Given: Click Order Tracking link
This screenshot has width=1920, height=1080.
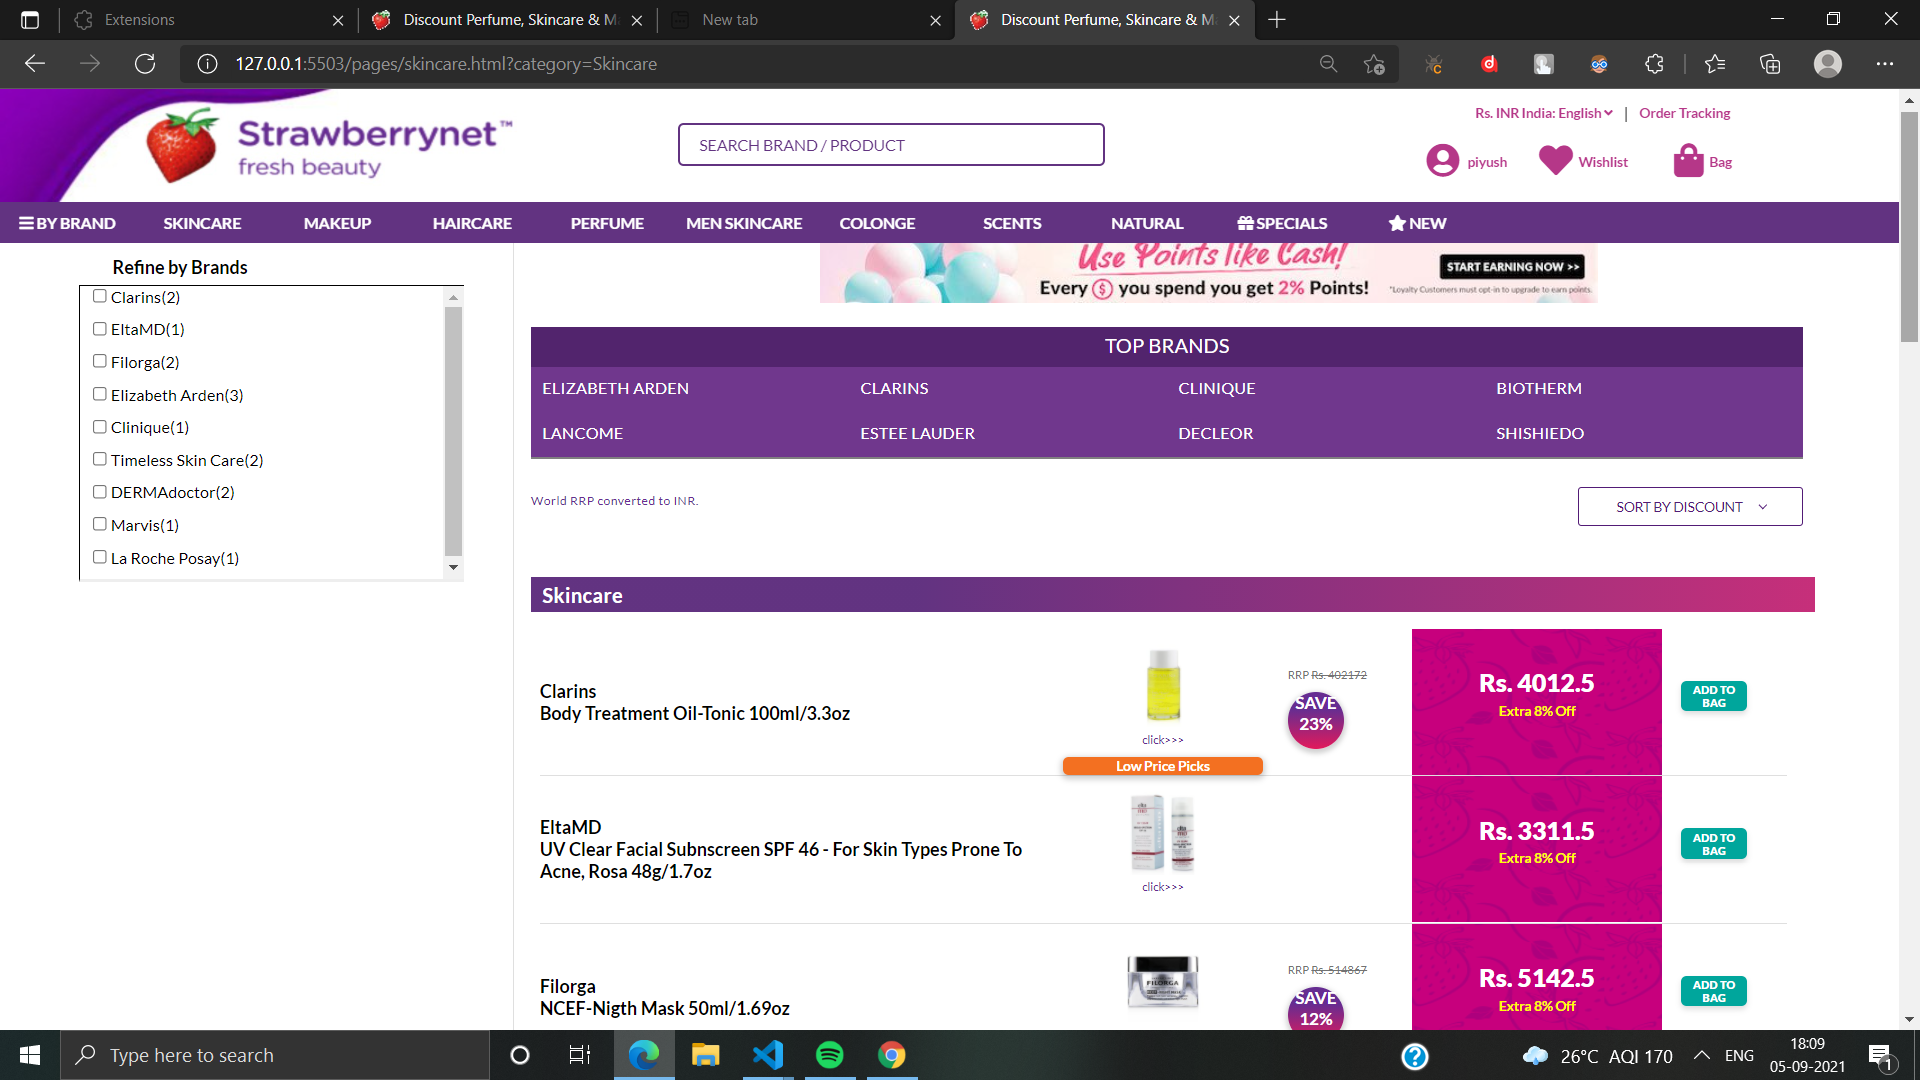Looking at the screenshot, I should [1684, 113].
